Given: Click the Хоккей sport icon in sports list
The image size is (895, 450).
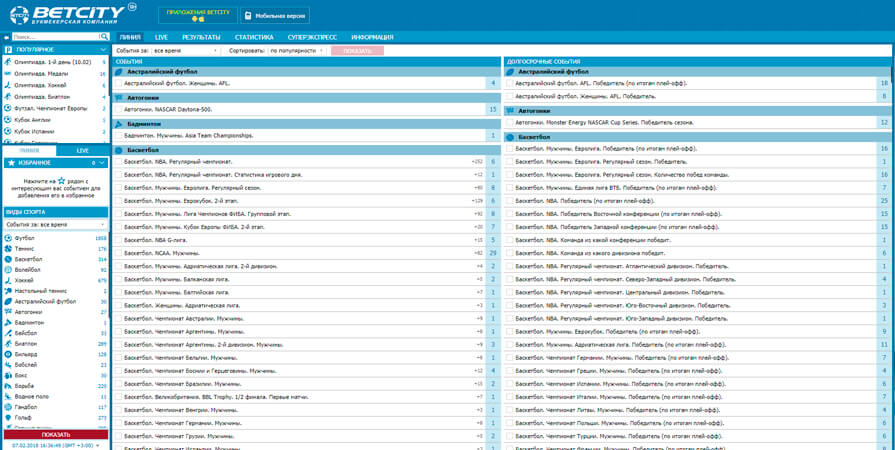Looking at the screenshot, I should pyautogui.click(x=8, y=280).
